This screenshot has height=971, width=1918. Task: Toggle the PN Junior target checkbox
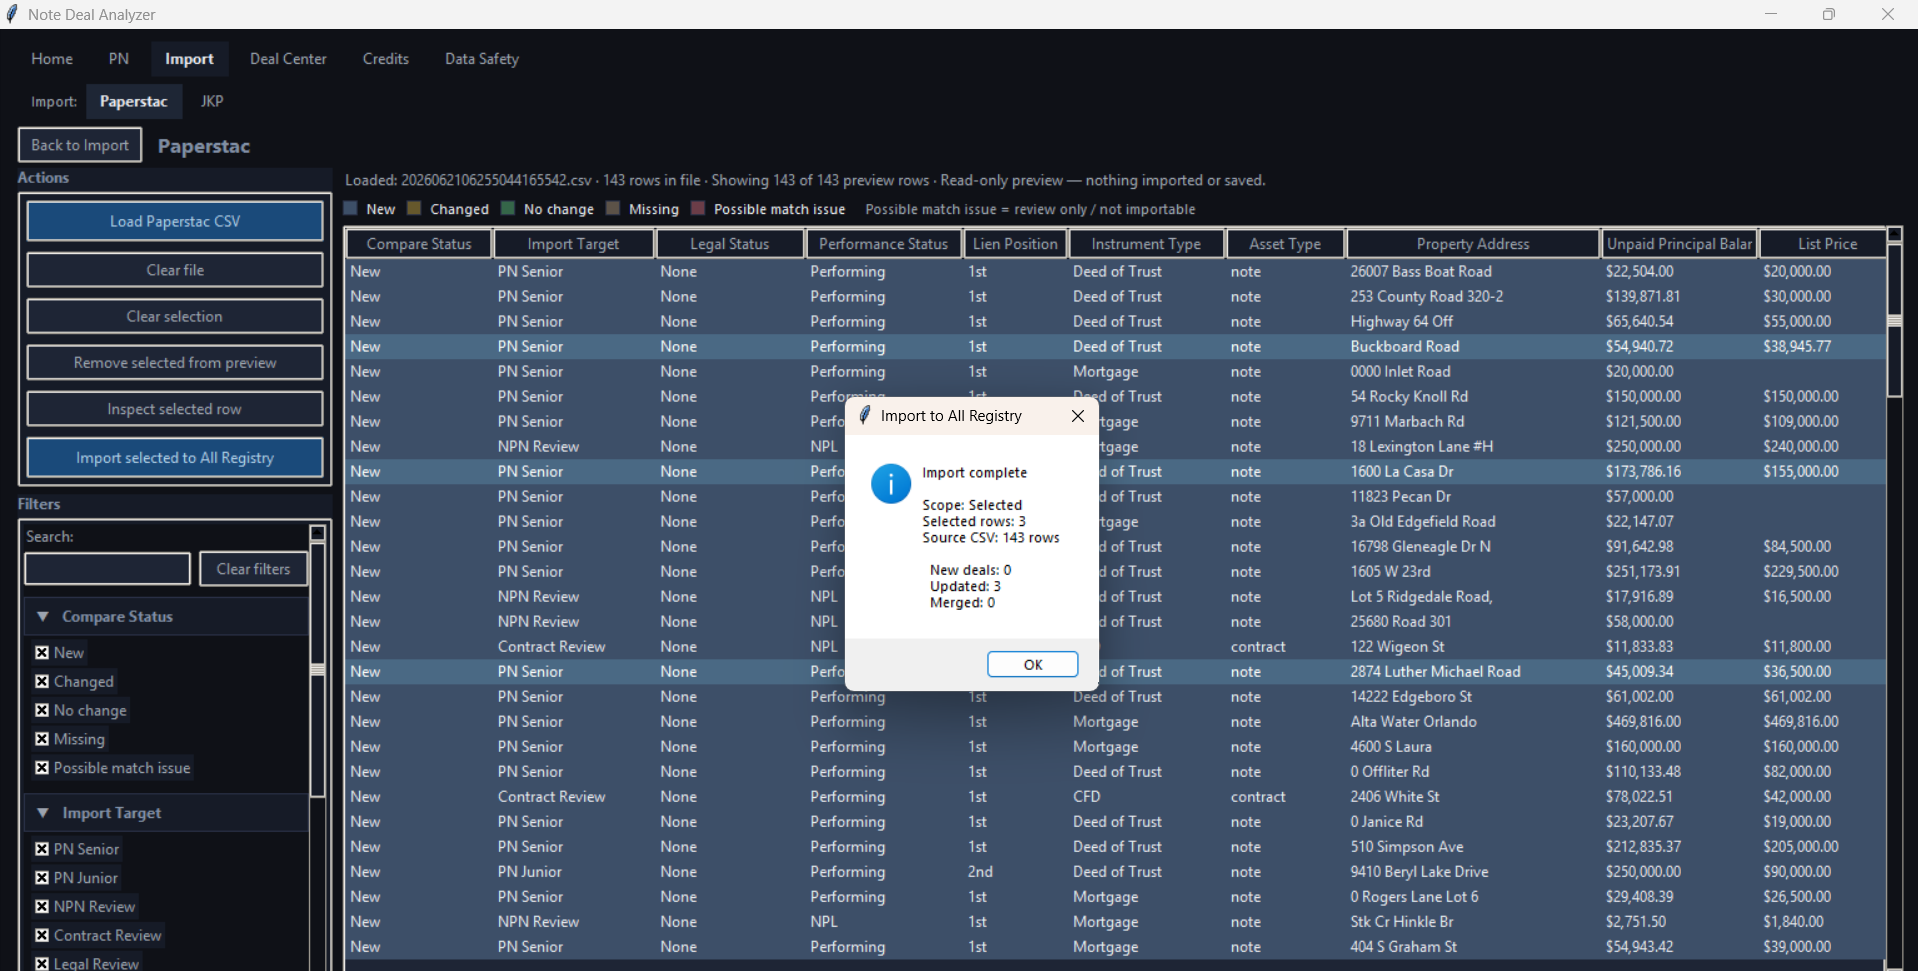42,878
